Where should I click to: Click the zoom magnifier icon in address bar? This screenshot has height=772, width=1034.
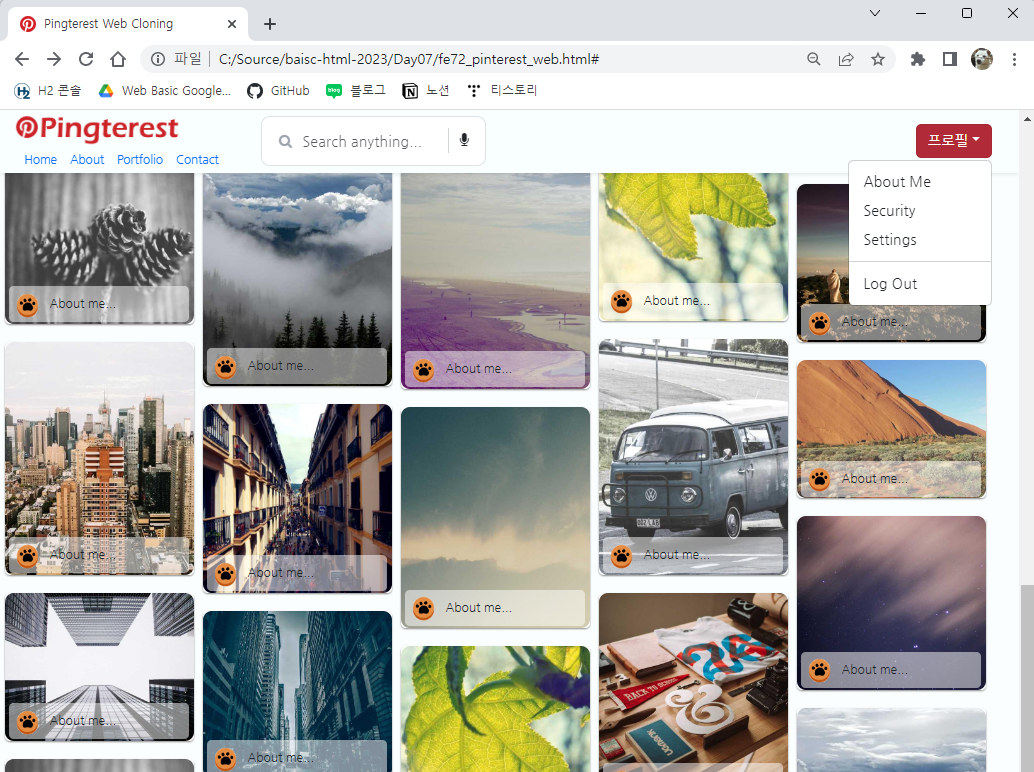(814, 59)
